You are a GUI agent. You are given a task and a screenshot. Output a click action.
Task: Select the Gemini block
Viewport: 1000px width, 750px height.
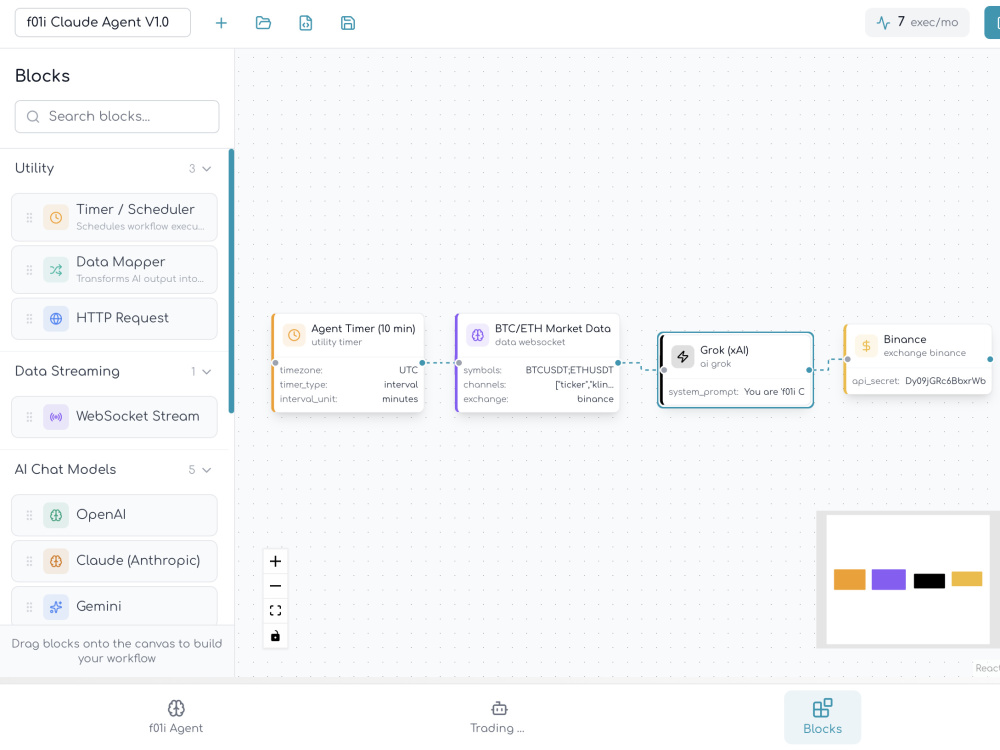point(114,606)
